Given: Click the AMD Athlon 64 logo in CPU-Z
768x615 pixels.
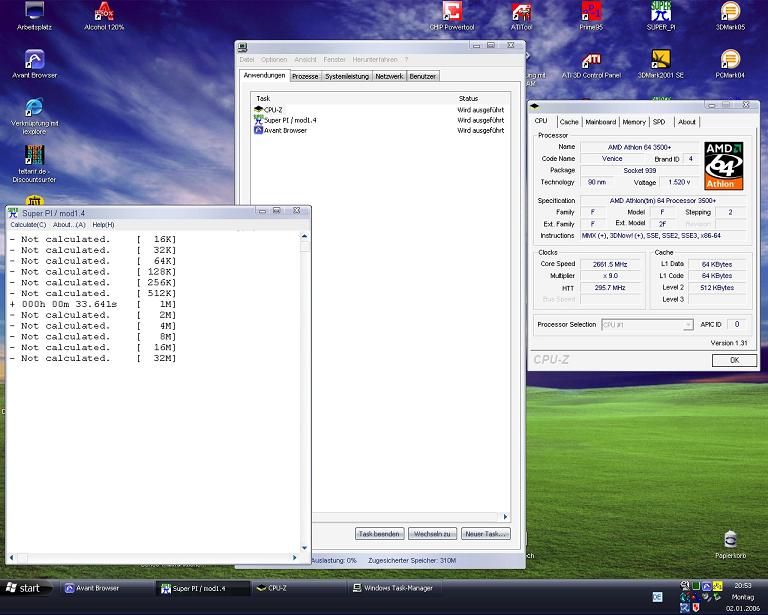Looking at the screenshot, I should [723, 166].
